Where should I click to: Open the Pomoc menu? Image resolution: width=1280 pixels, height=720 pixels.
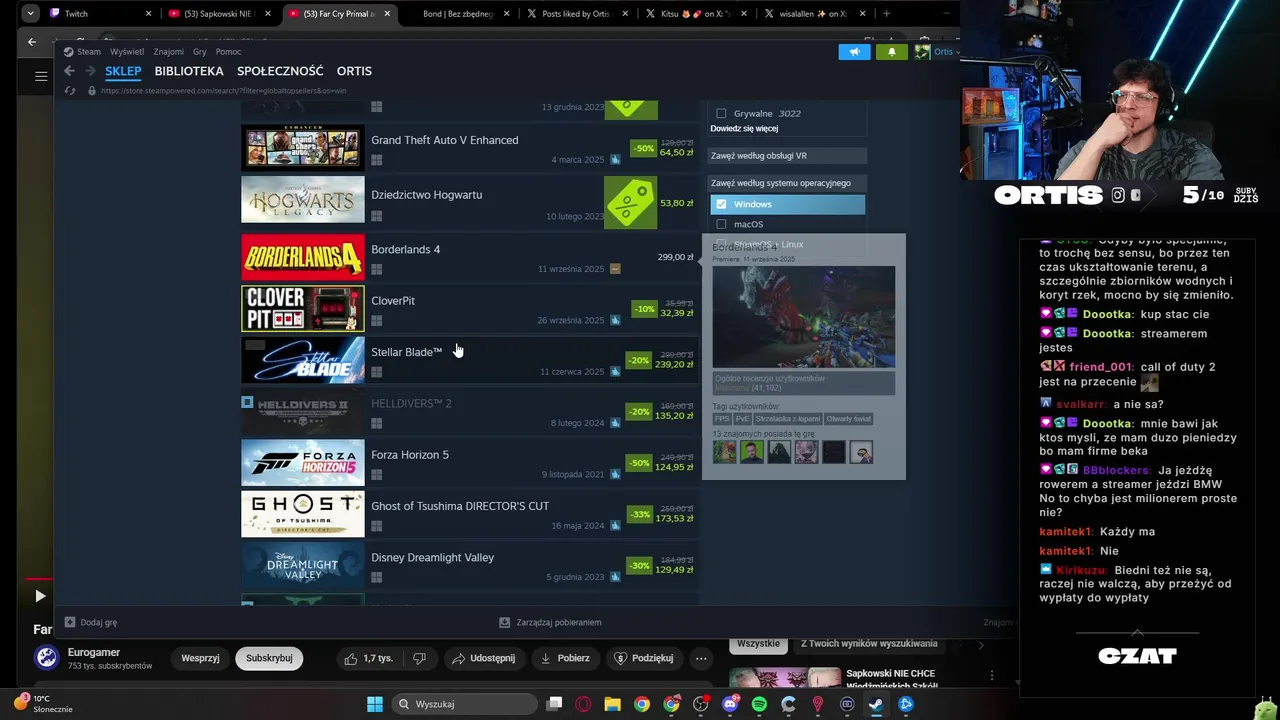point(228,52)
